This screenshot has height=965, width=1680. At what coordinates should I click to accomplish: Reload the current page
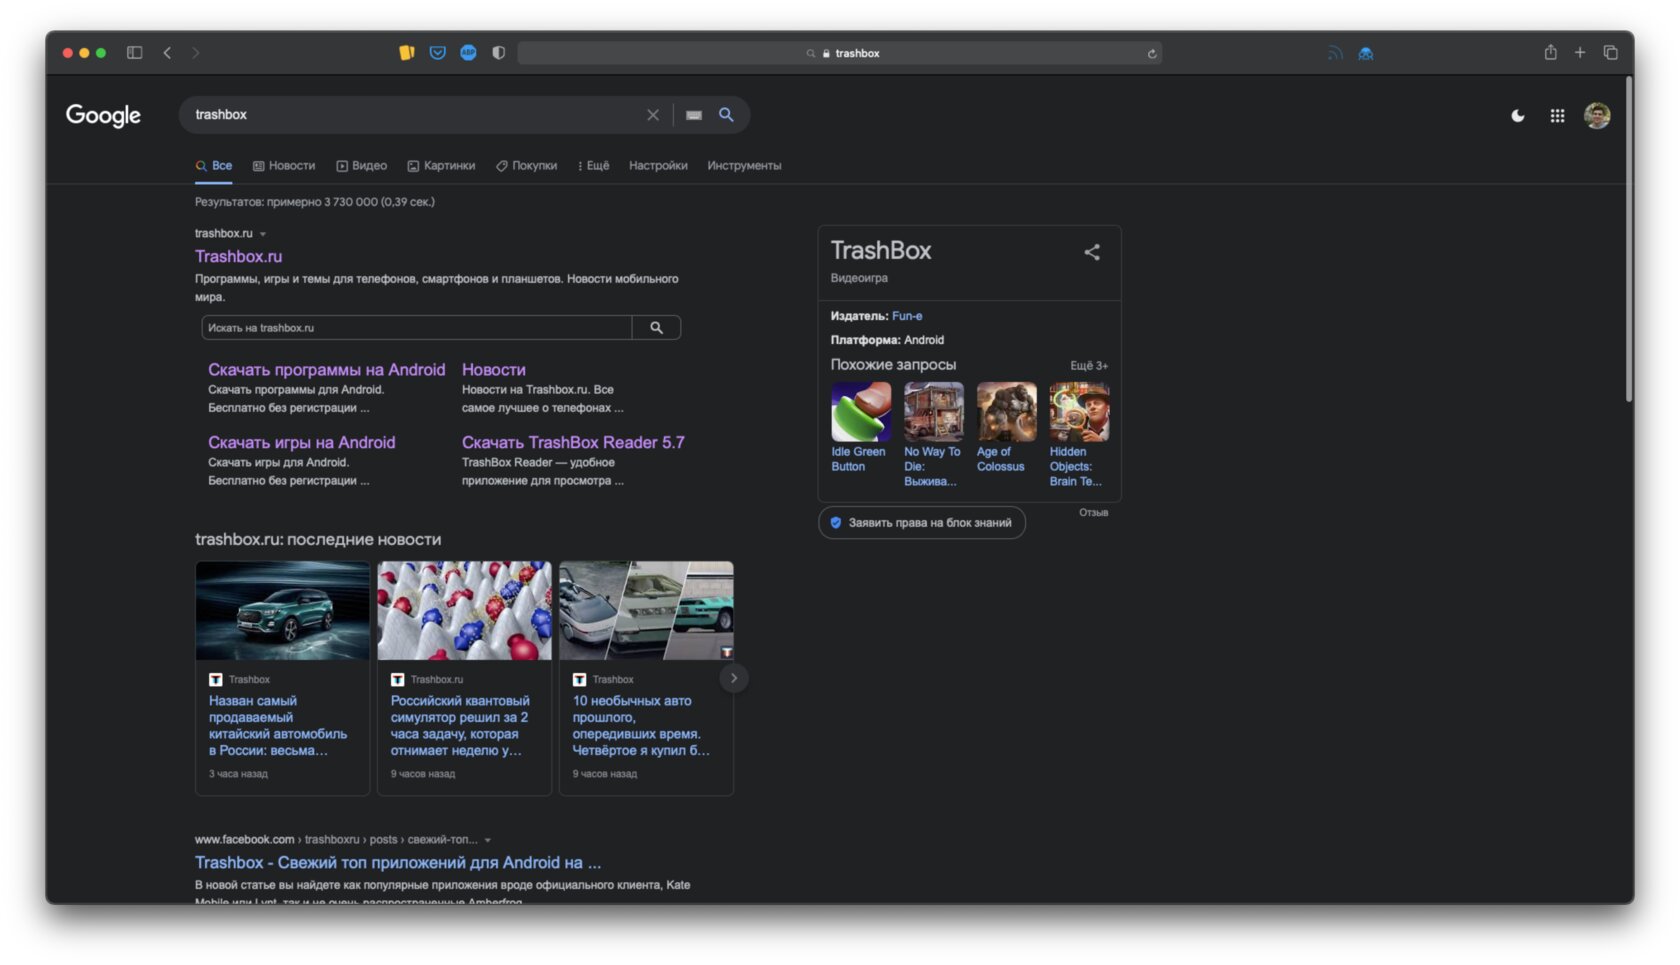point(1152,54)
